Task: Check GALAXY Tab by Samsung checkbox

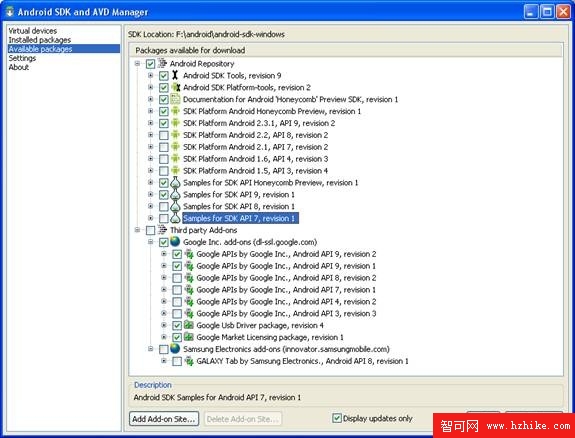Action: [x=177, y=361]
